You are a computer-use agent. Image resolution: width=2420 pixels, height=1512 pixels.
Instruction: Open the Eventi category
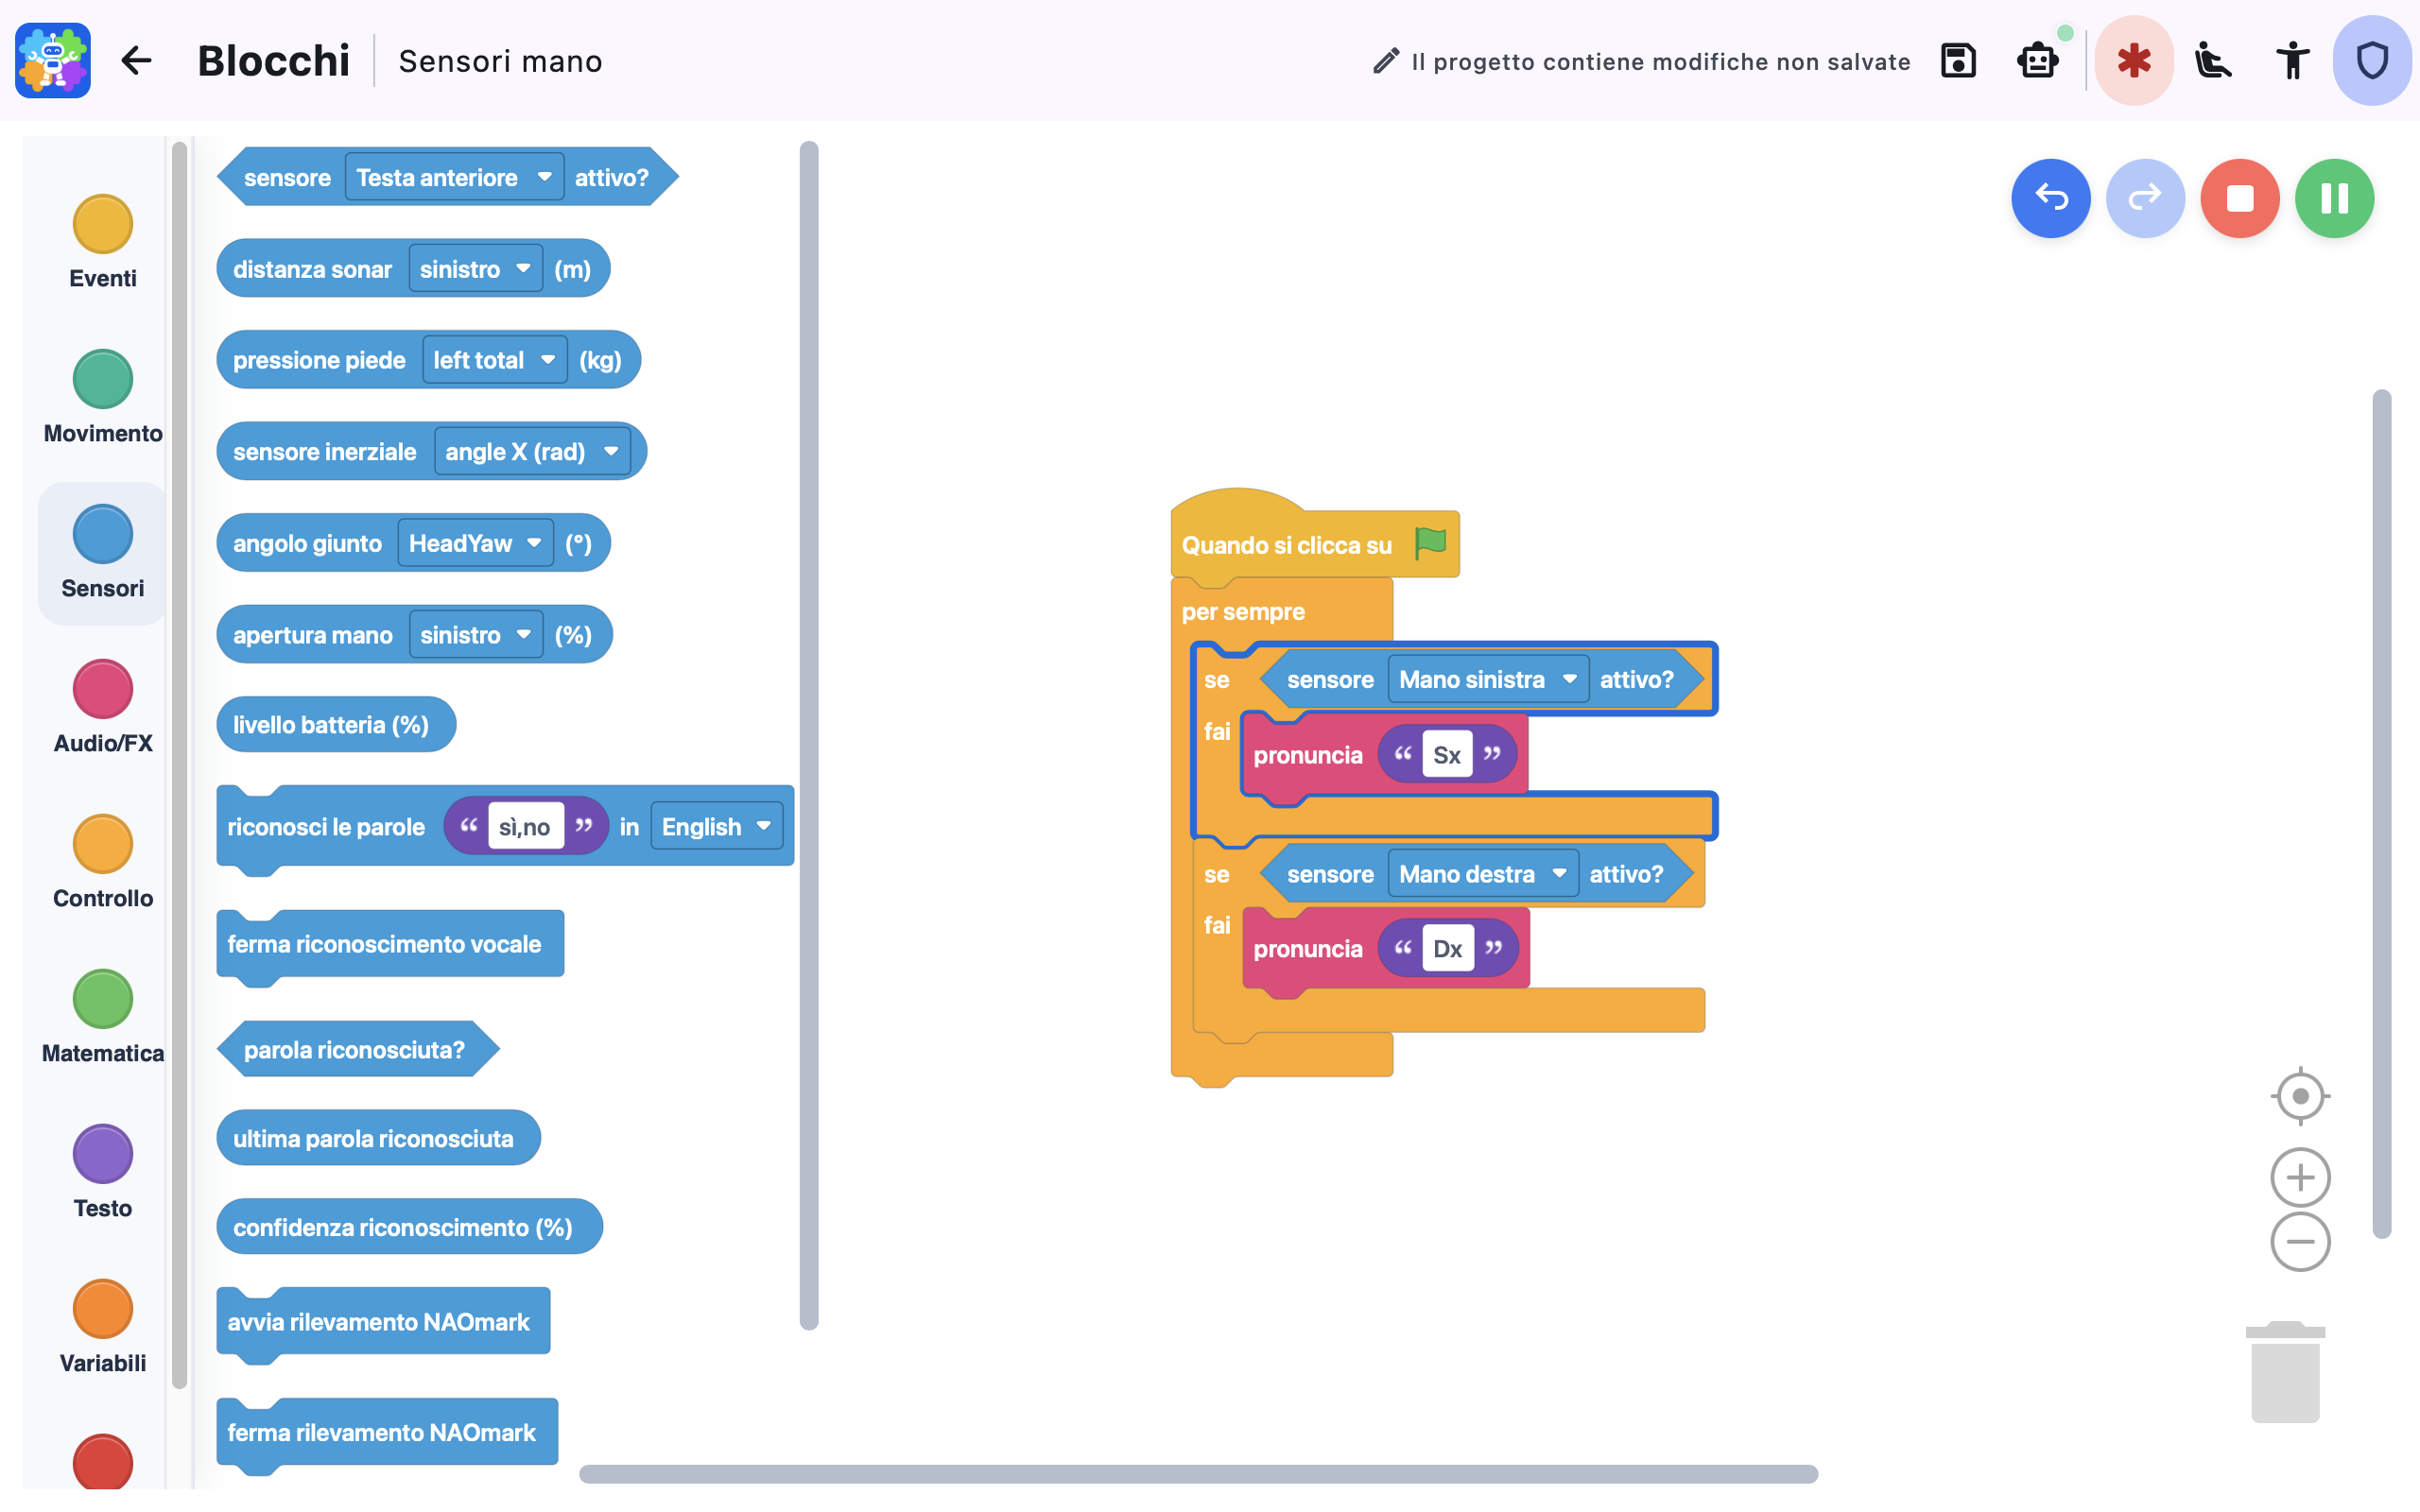pyautogui.click(x=102, y=242)
